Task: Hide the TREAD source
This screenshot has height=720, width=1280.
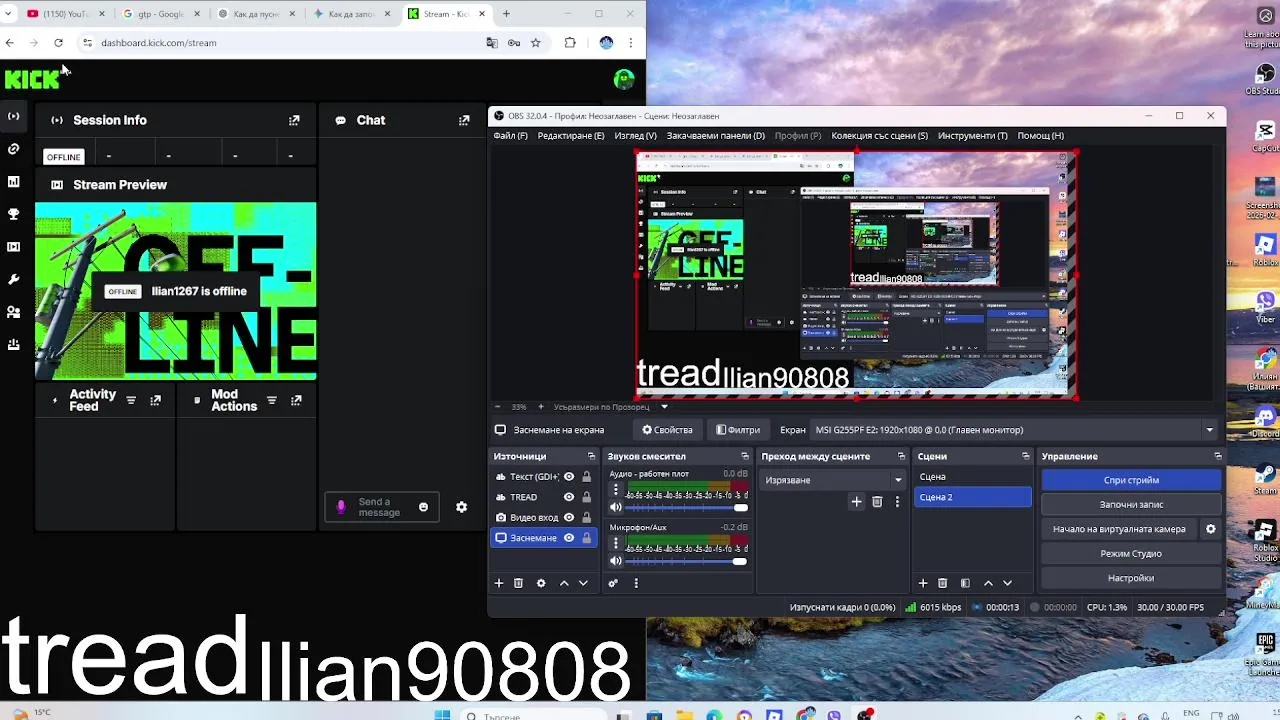Action: click(569, 497)
